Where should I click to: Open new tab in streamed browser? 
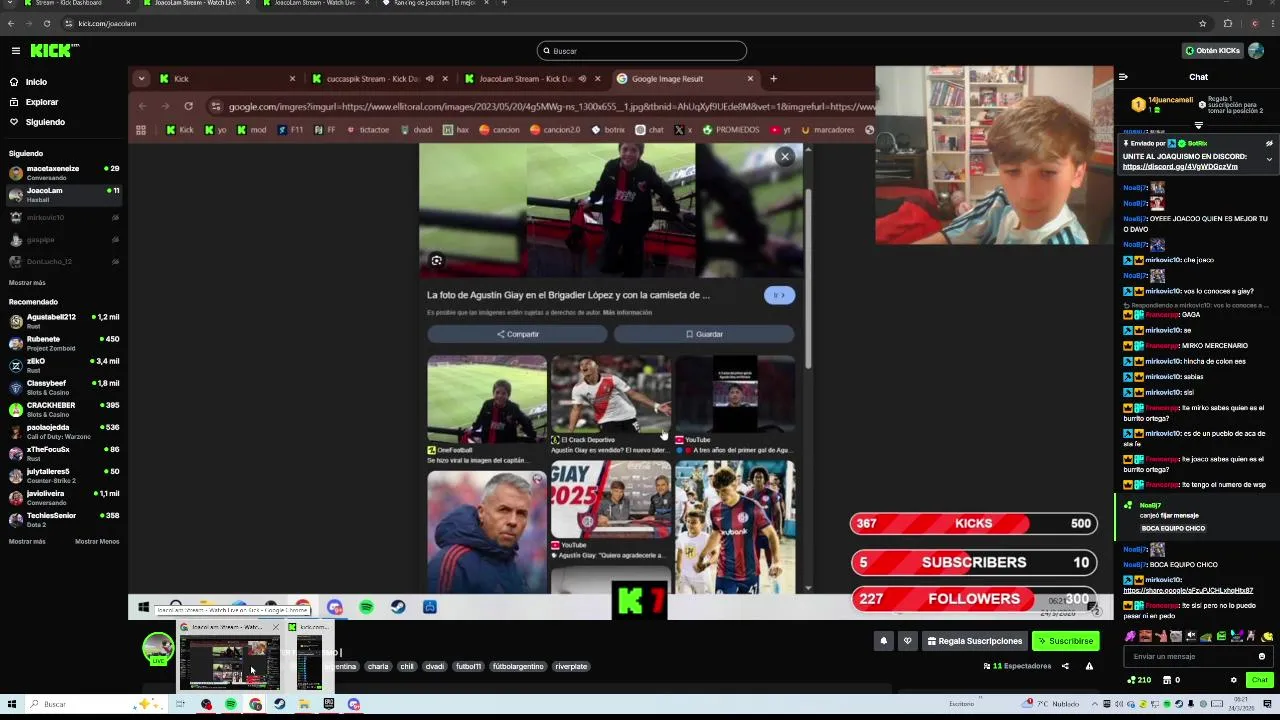773,78
